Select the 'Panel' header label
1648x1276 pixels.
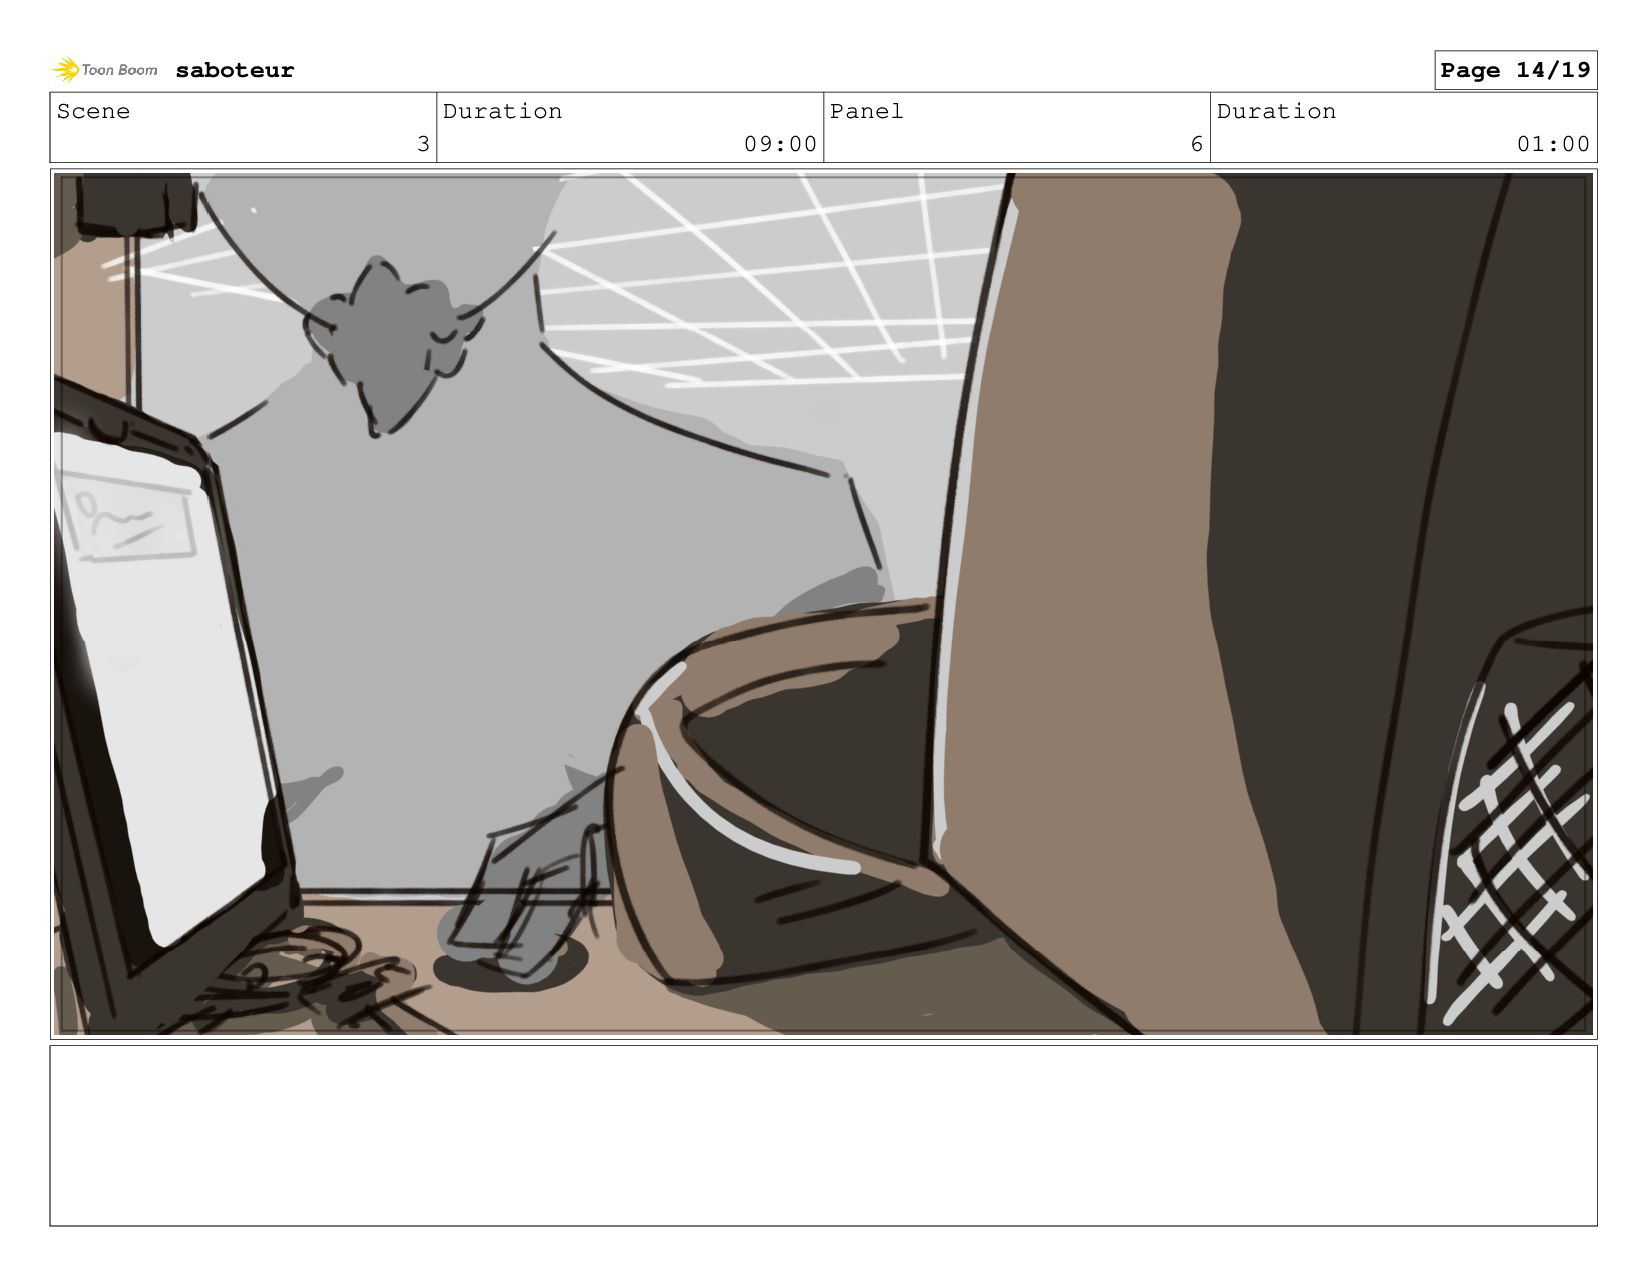pyautogui.click(x=866, y=111)
